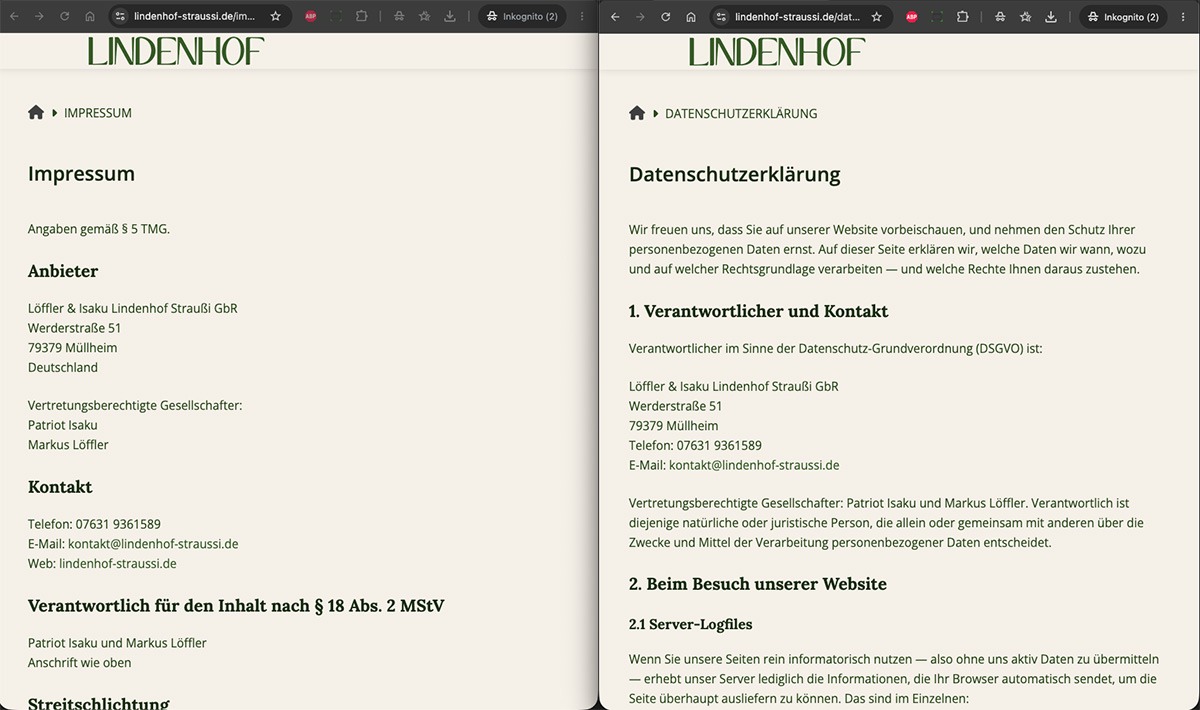Go back in the Datenschutzerklärung window
This screenshot has width=1200, height=710.
pos(614,16)
